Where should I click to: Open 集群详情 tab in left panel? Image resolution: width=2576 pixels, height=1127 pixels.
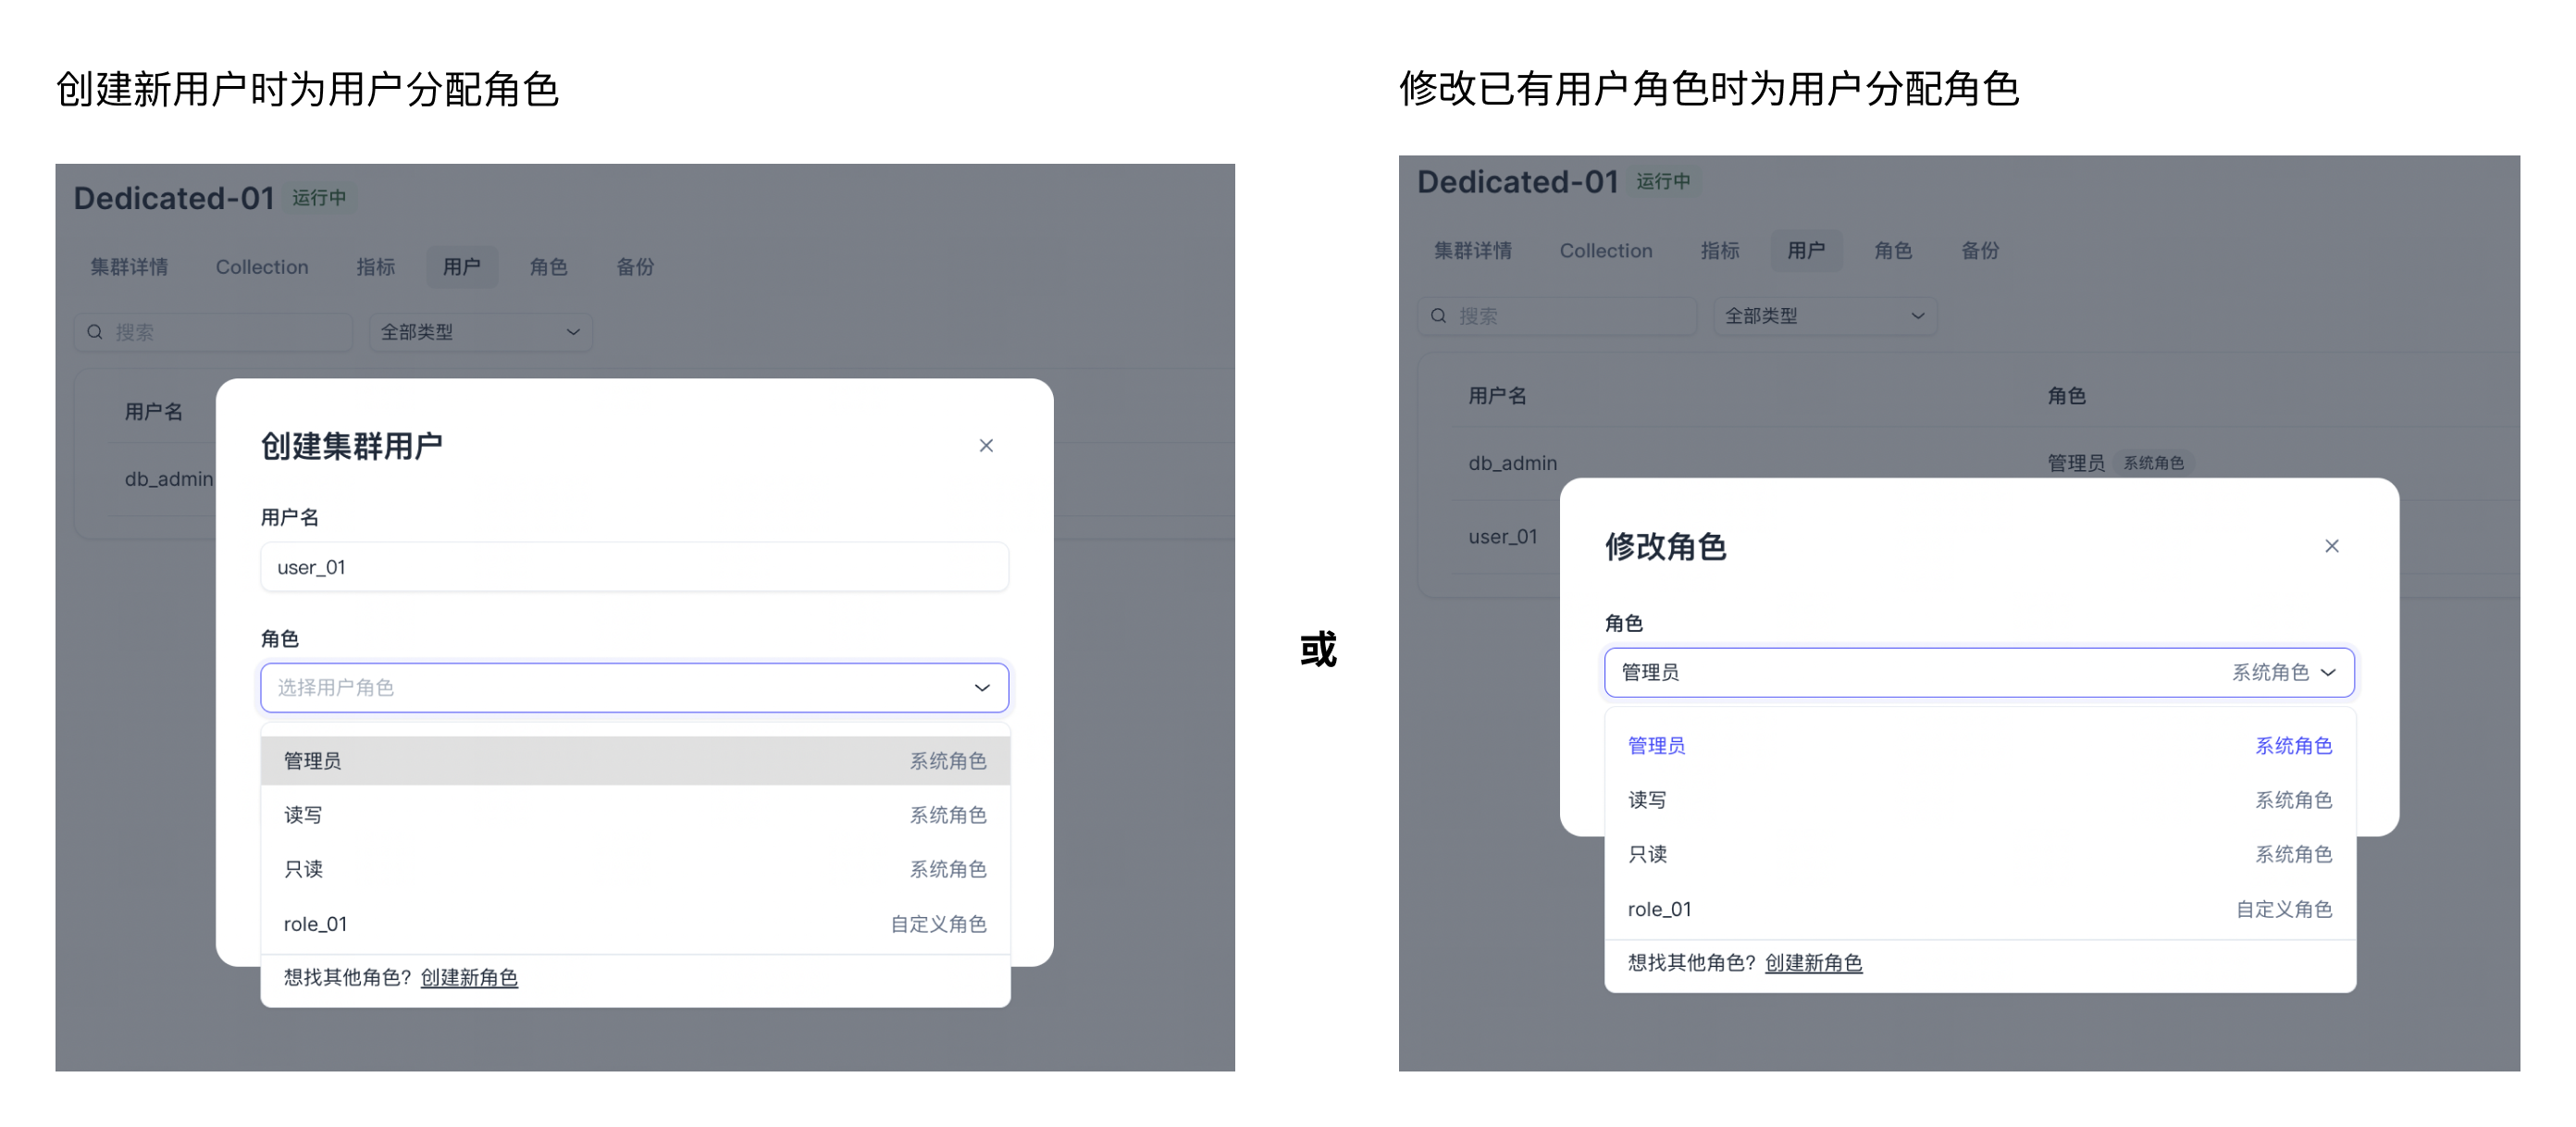tap(129, 267)
